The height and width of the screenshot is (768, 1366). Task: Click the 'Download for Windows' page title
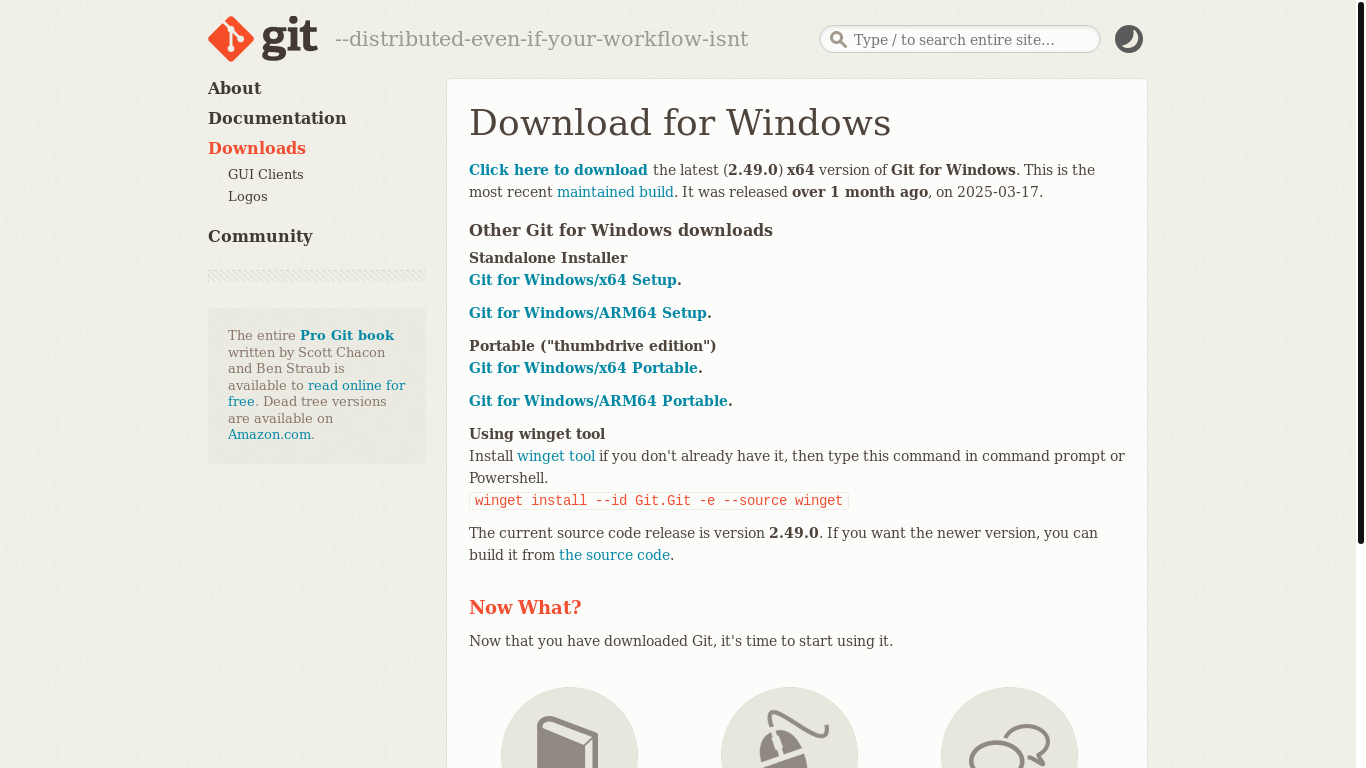coord(680,123)
